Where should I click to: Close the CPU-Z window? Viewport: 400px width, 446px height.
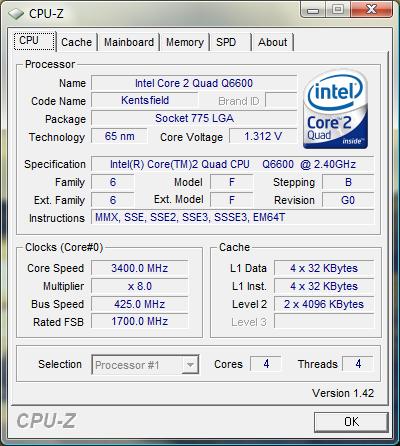(x=371, y=9)
